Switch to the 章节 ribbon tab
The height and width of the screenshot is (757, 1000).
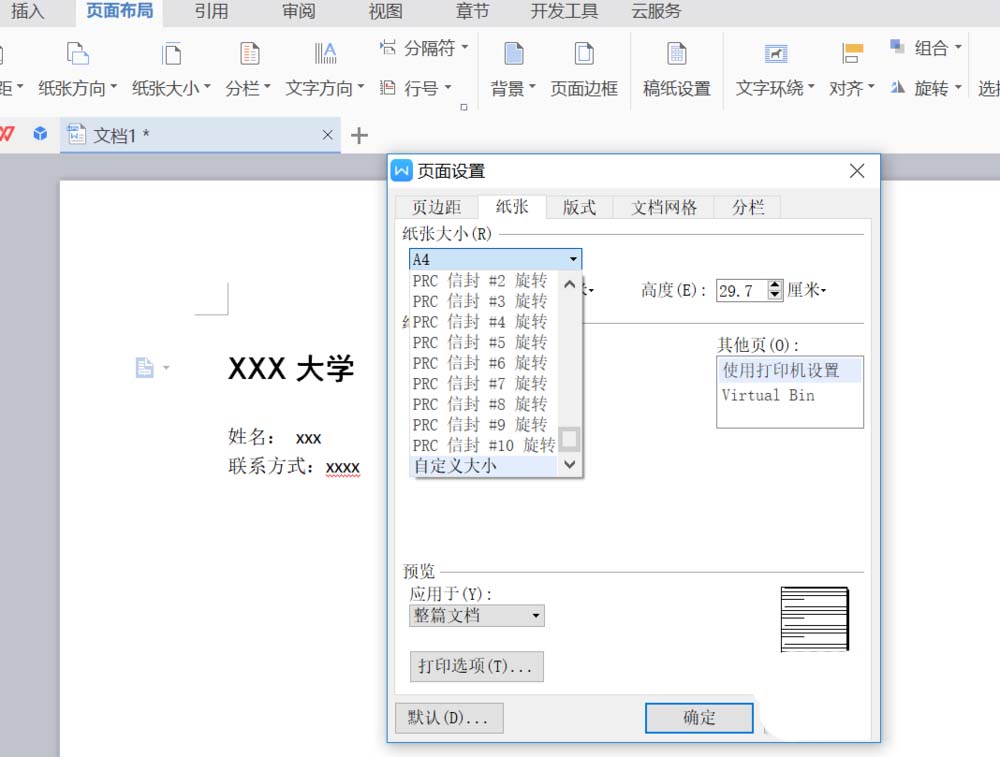click(473, 11)
